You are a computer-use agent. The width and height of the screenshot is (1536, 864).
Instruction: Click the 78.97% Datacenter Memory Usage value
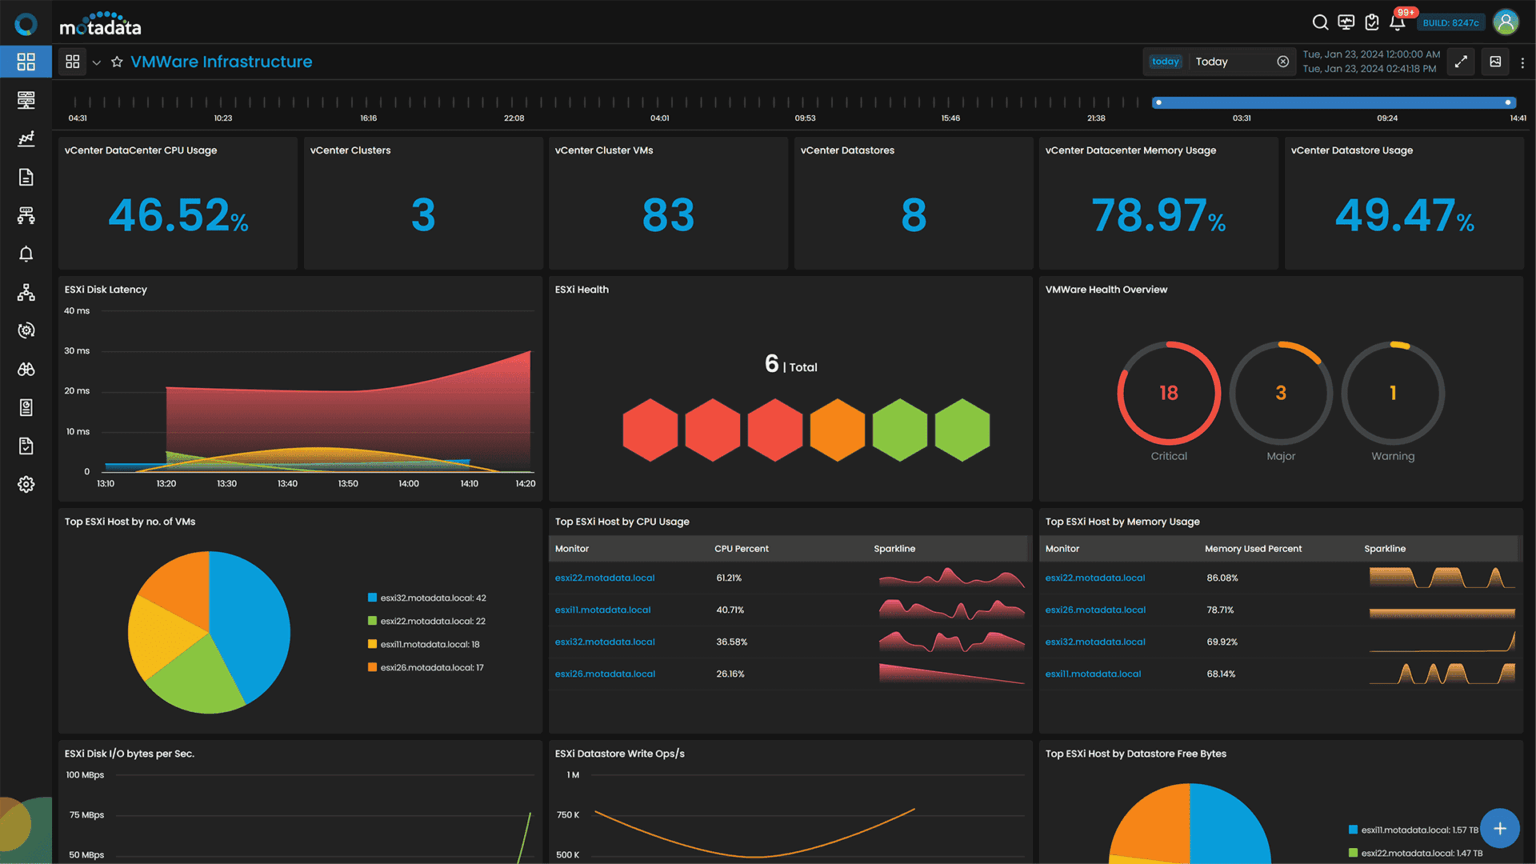(1158, 215)
